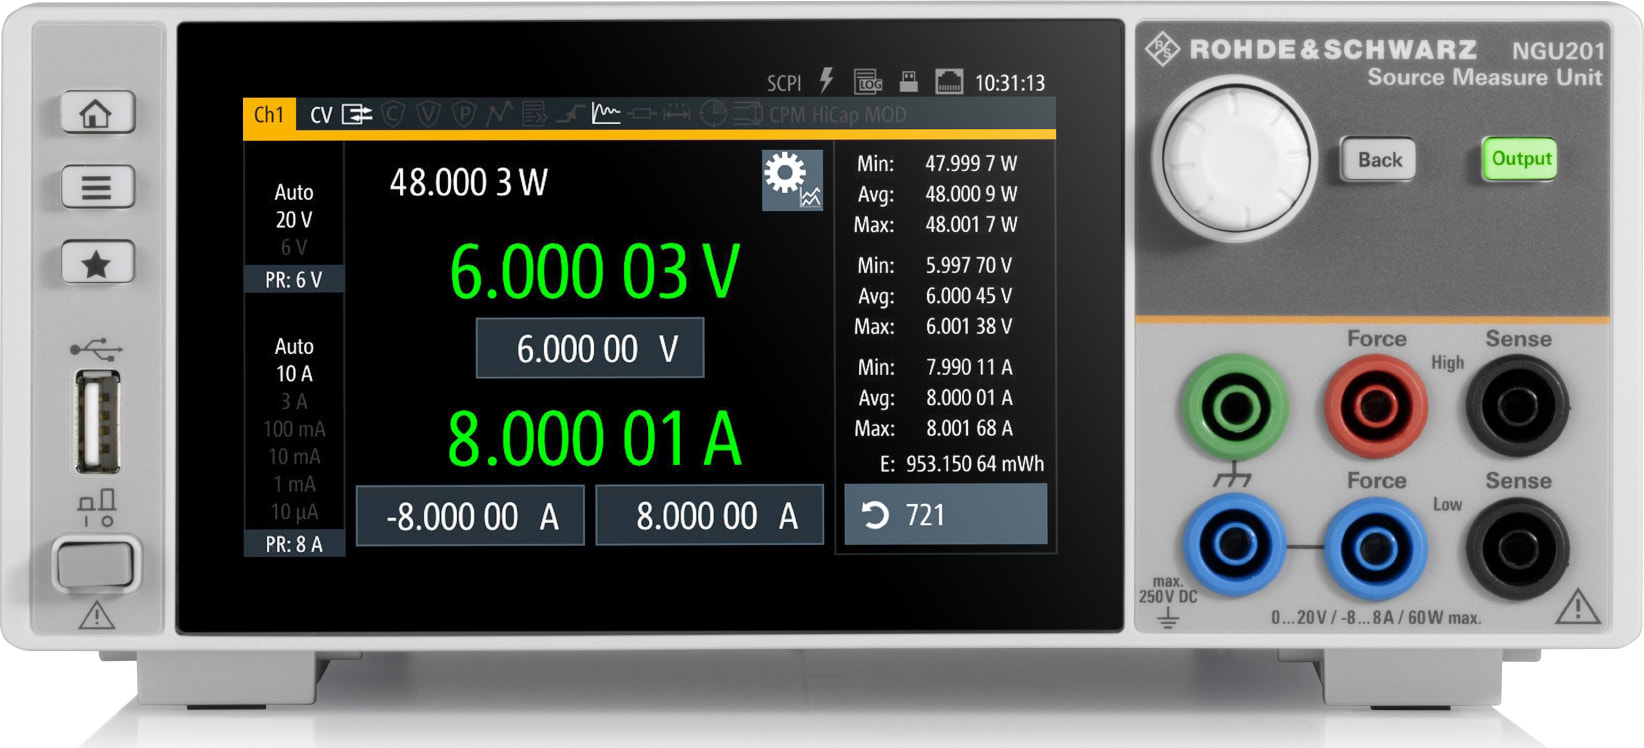Tap the PR: 8 A range indicator
Viewport: 1644px width, 748px height.
click(294, 544)
